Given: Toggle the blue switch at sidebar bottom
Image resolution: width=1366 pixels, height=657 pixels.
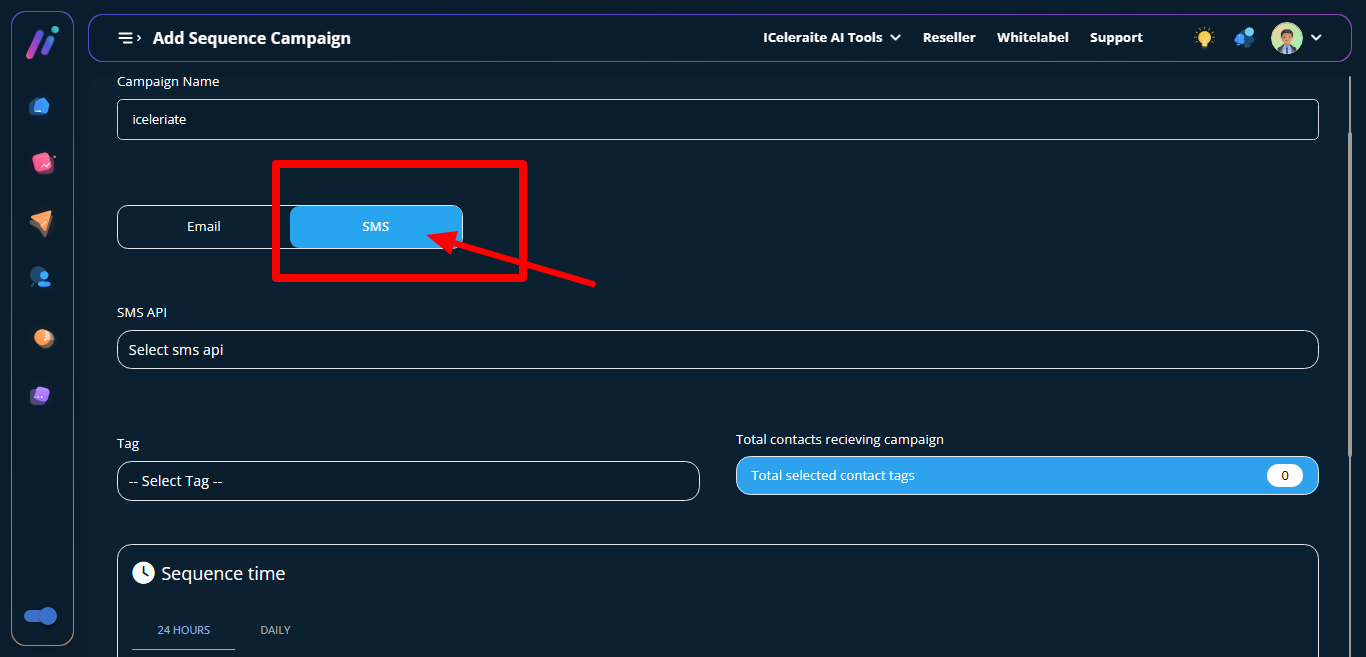Looking at the screenshot, I should click(x=41, y=616).
